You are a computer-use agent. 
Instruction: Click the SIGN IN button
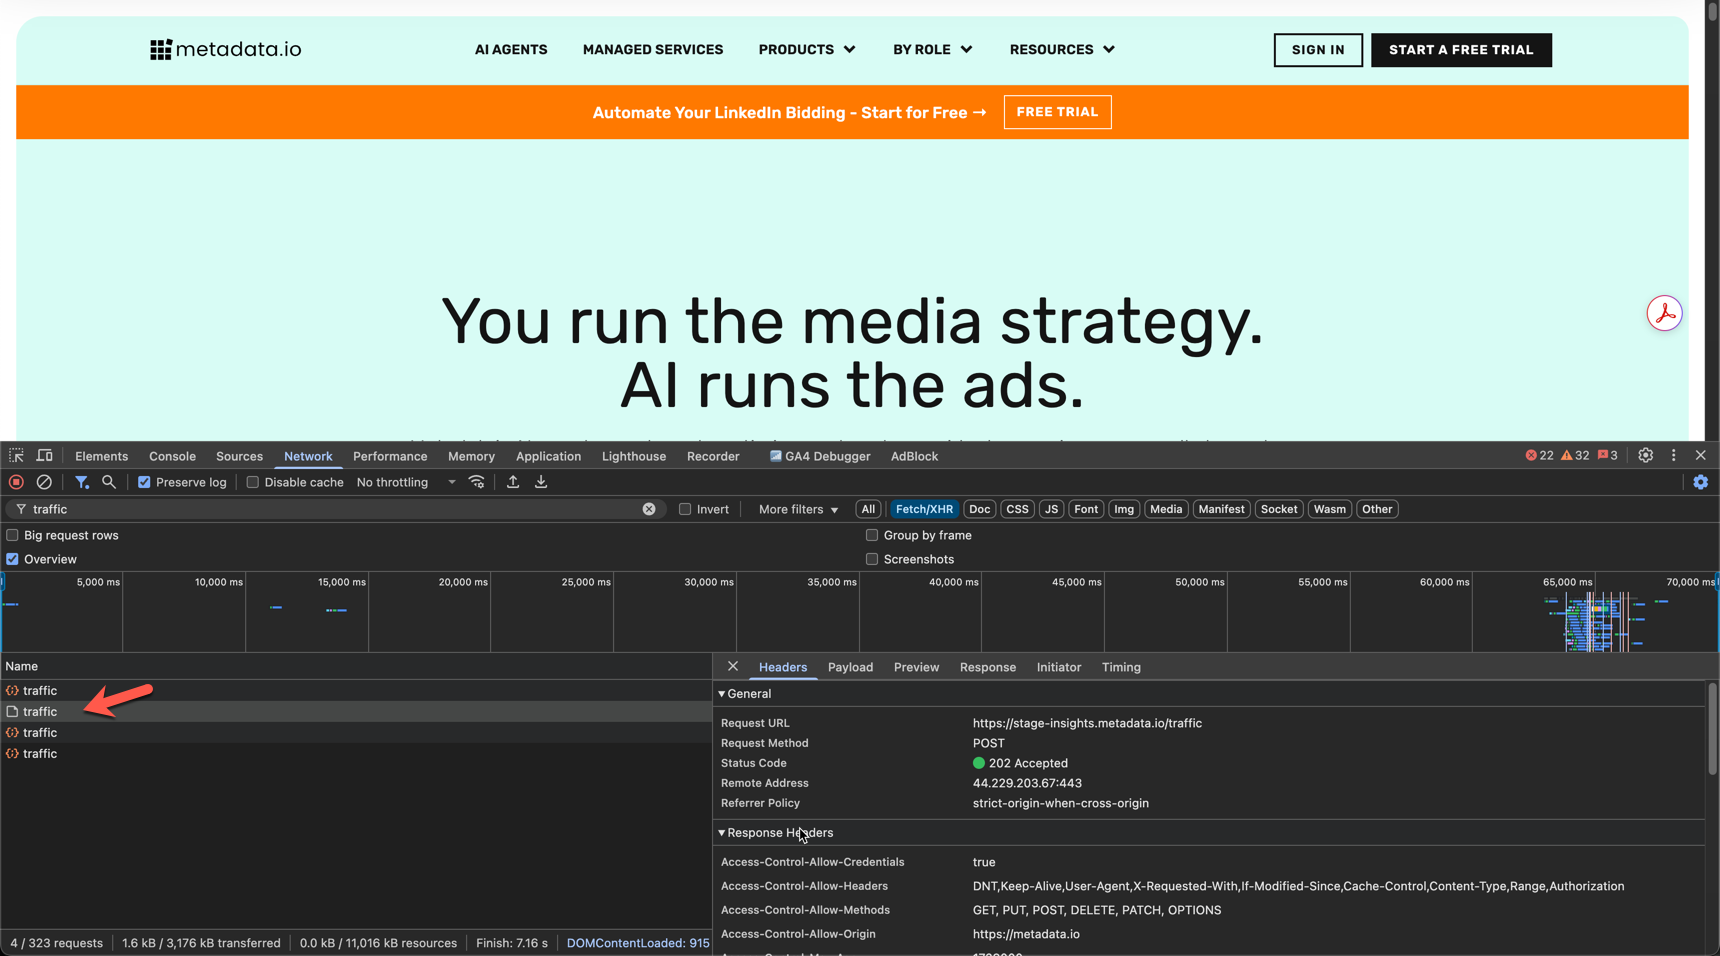[x=1317, y=50]
